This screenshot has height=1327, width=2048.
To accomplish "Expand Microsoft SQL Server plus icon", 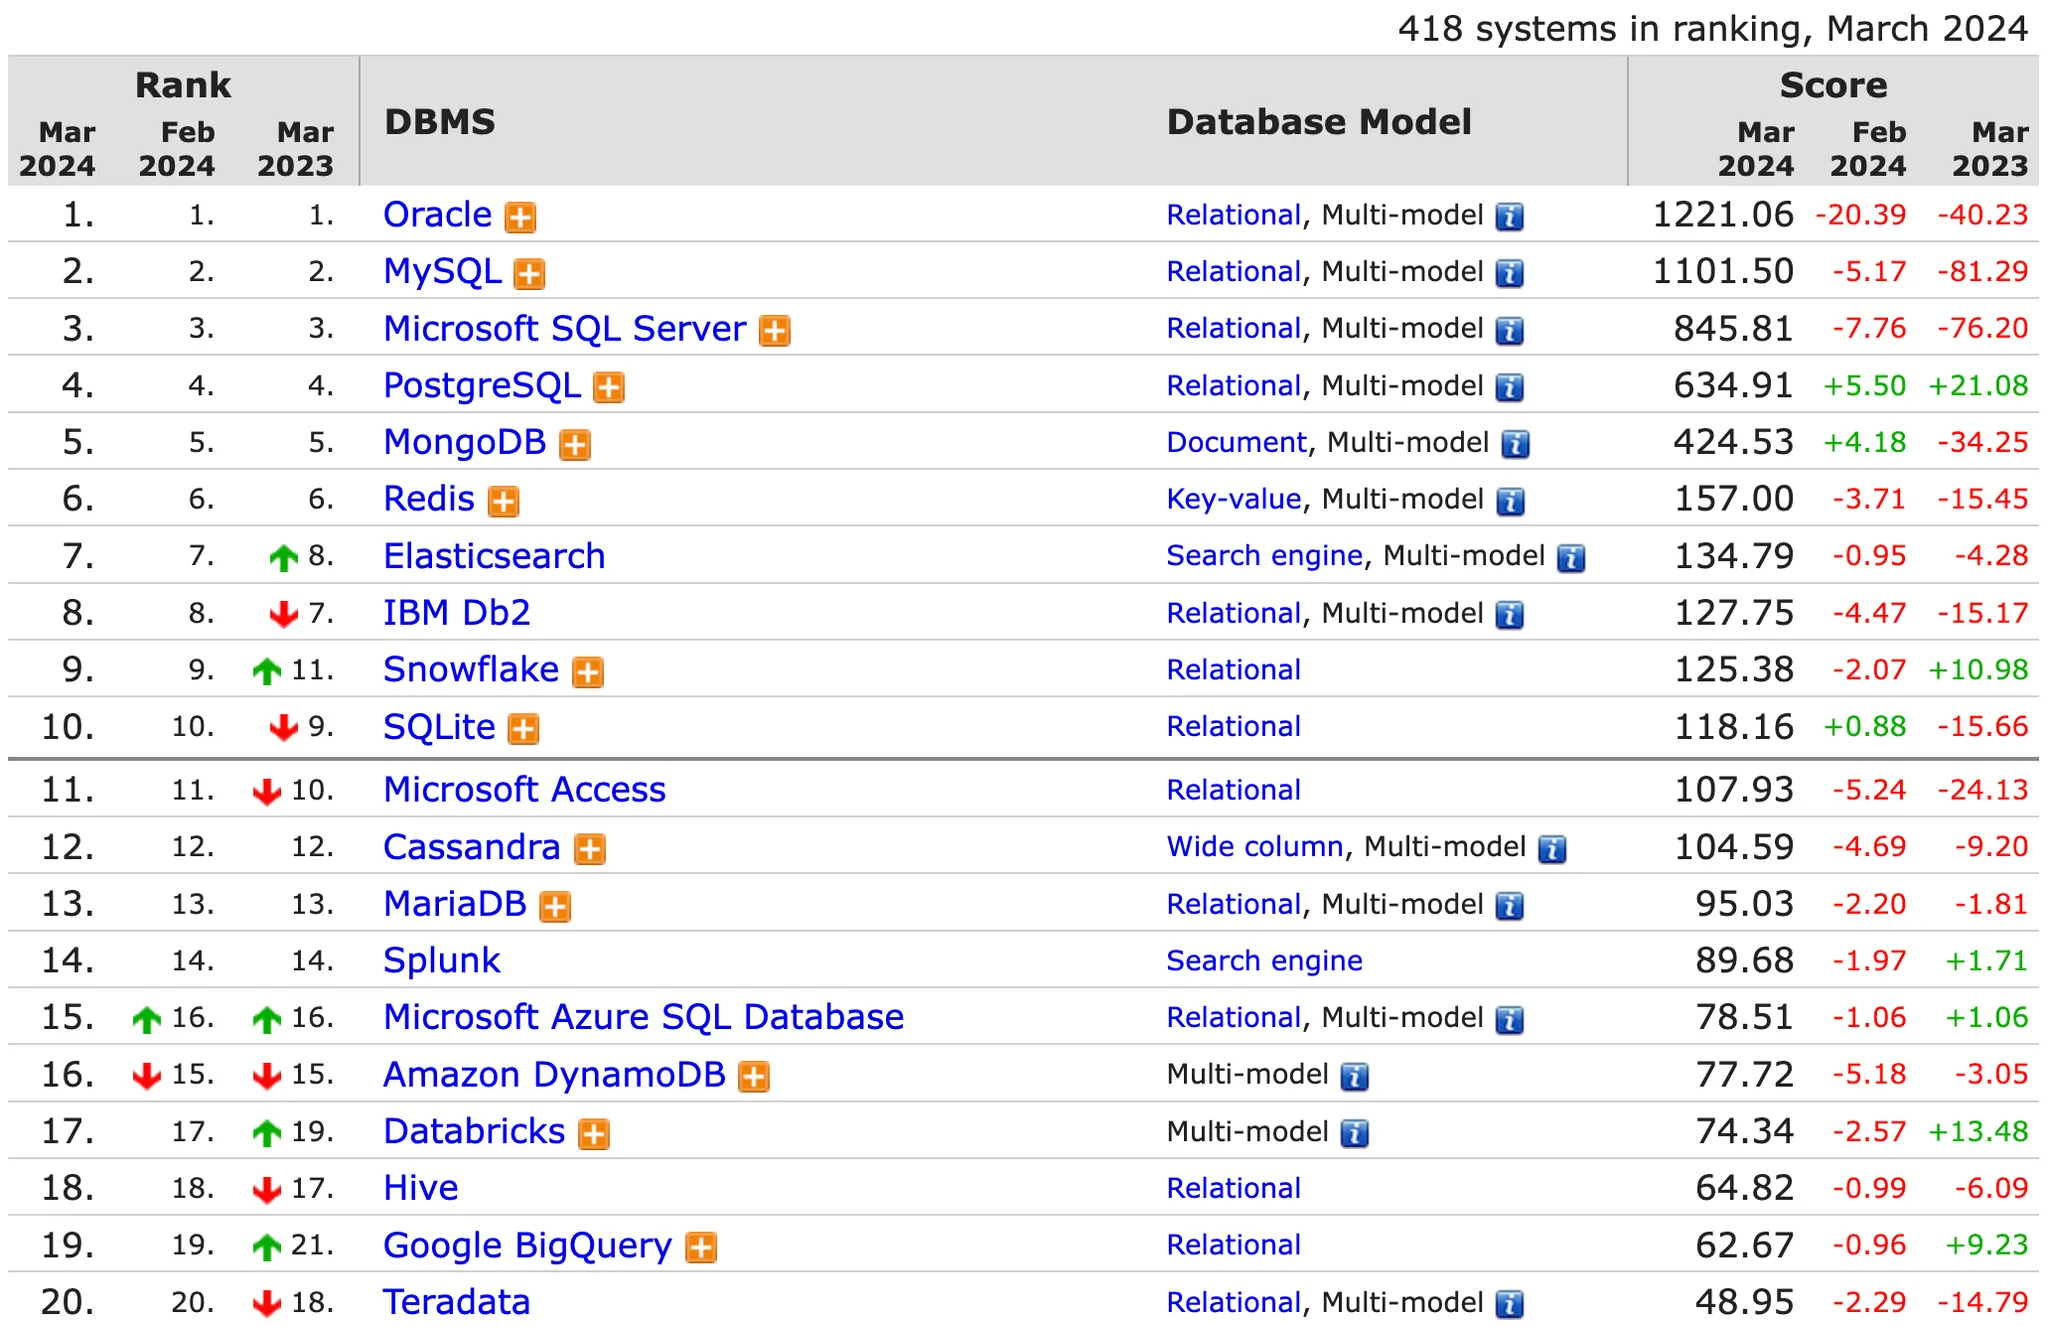I will point(774,331).
